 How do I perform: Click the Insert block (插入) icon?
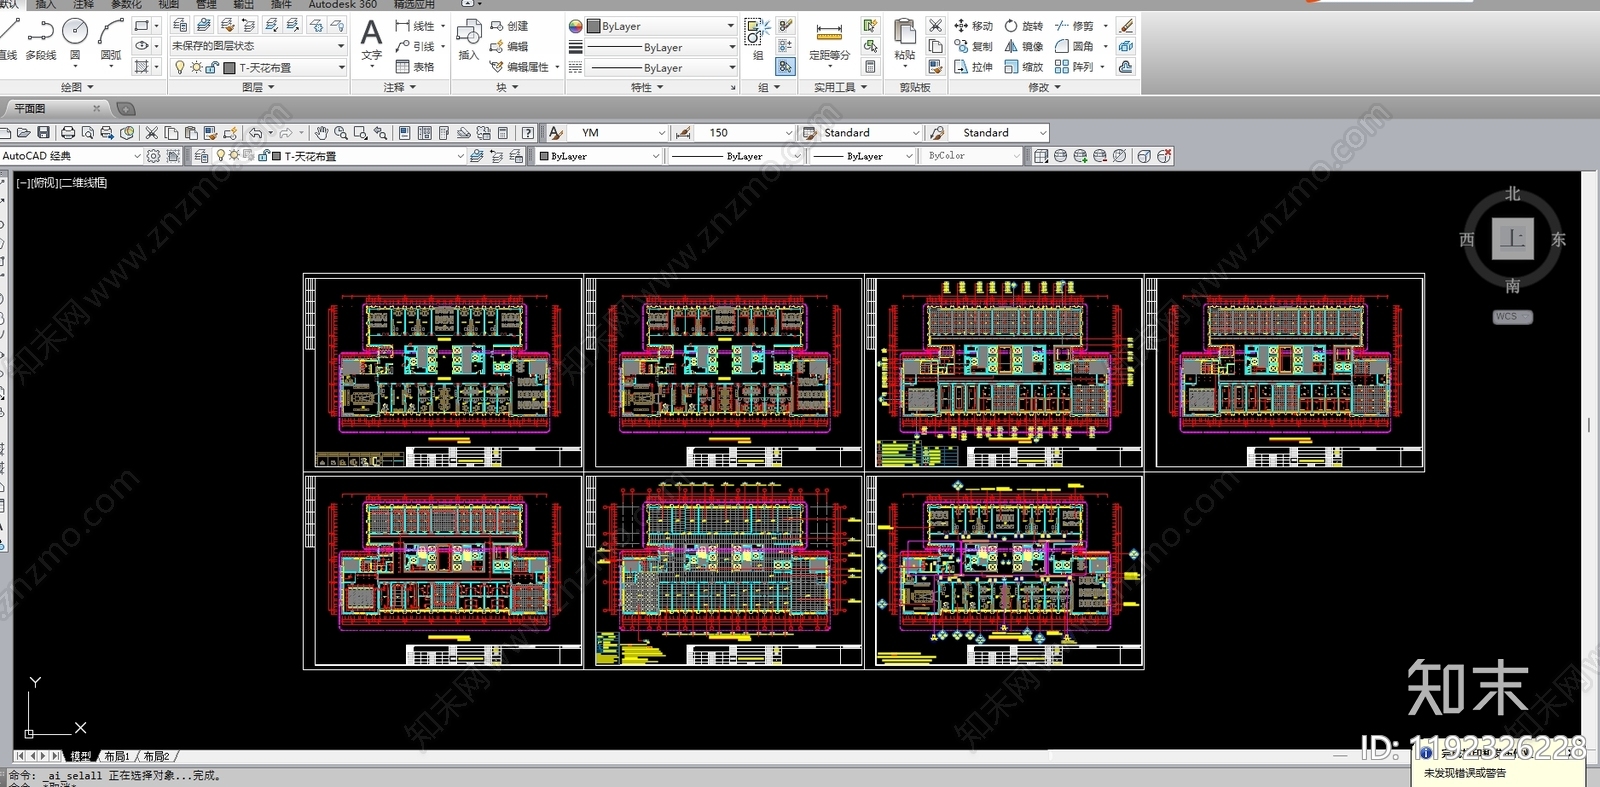(468, 40)
